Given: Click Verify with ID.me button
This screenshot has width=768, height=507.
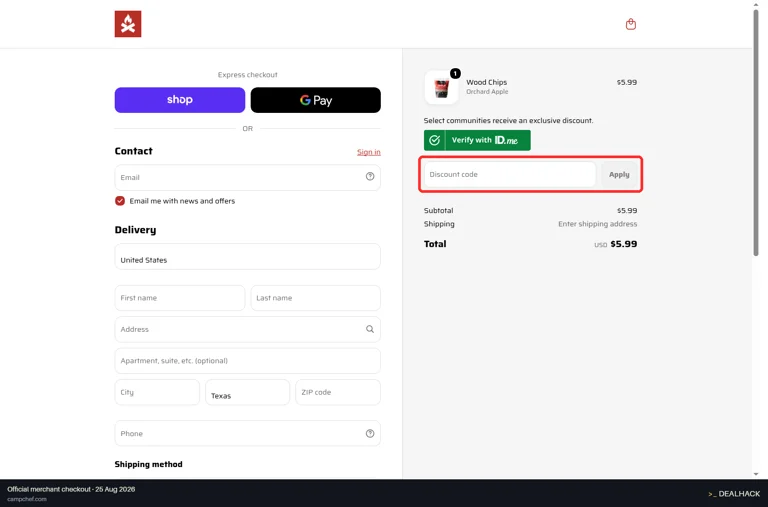Looking at the screenshot, I should tap(477, 140).
